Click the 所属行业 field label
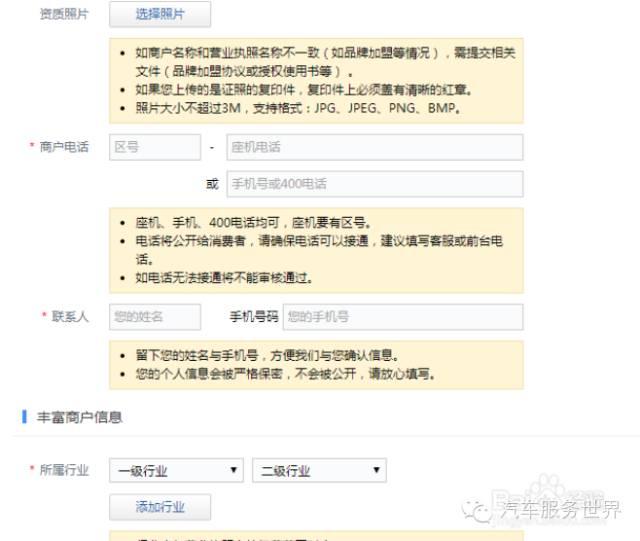Screen dimensions: 640x541 coord(64,470)
